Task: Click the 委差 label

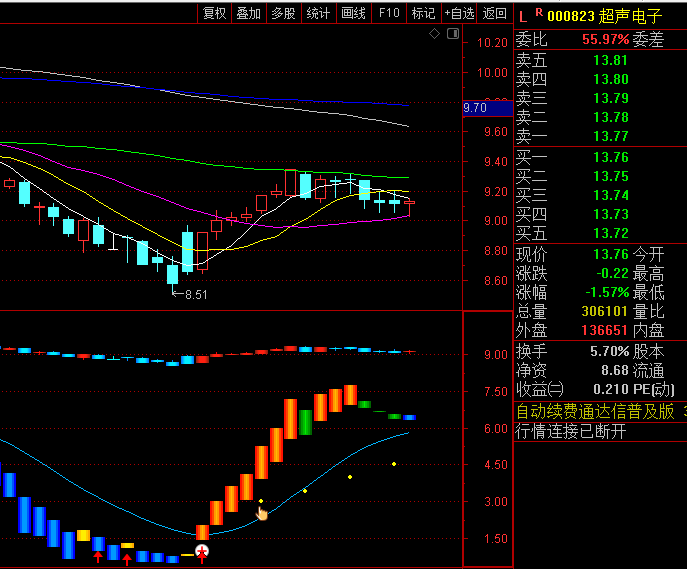Action: [648, 39]
